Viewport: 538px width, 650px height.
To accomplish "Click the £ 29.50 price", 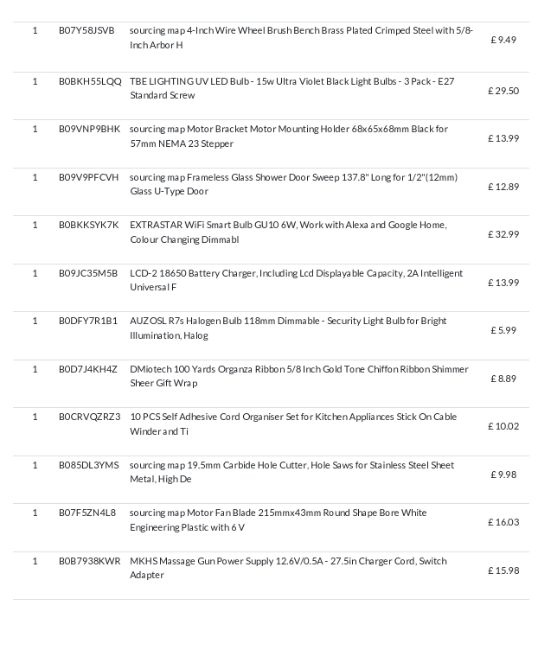I will 503,91.
